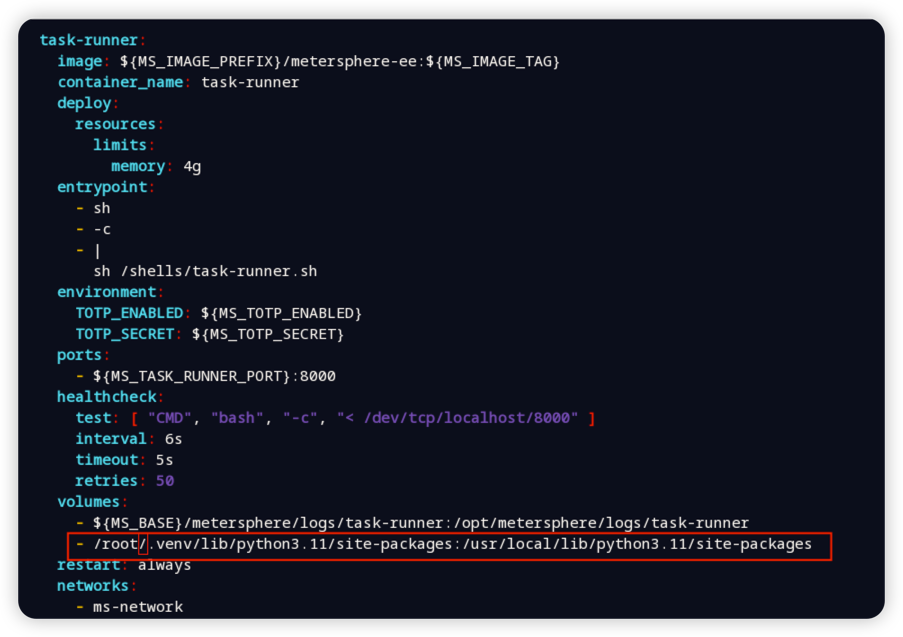Click the 'interval' key
Image resolution: width=903 pixels, height=637 pixels.
click(111, 439)
